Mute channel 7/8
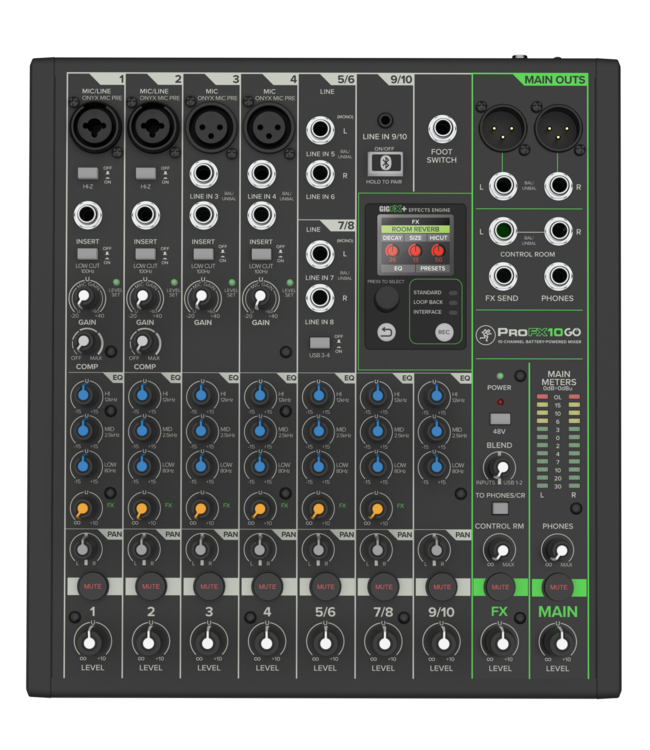This screenshot has height=750, width=650. pyautogui.click(x=384, y=586)
